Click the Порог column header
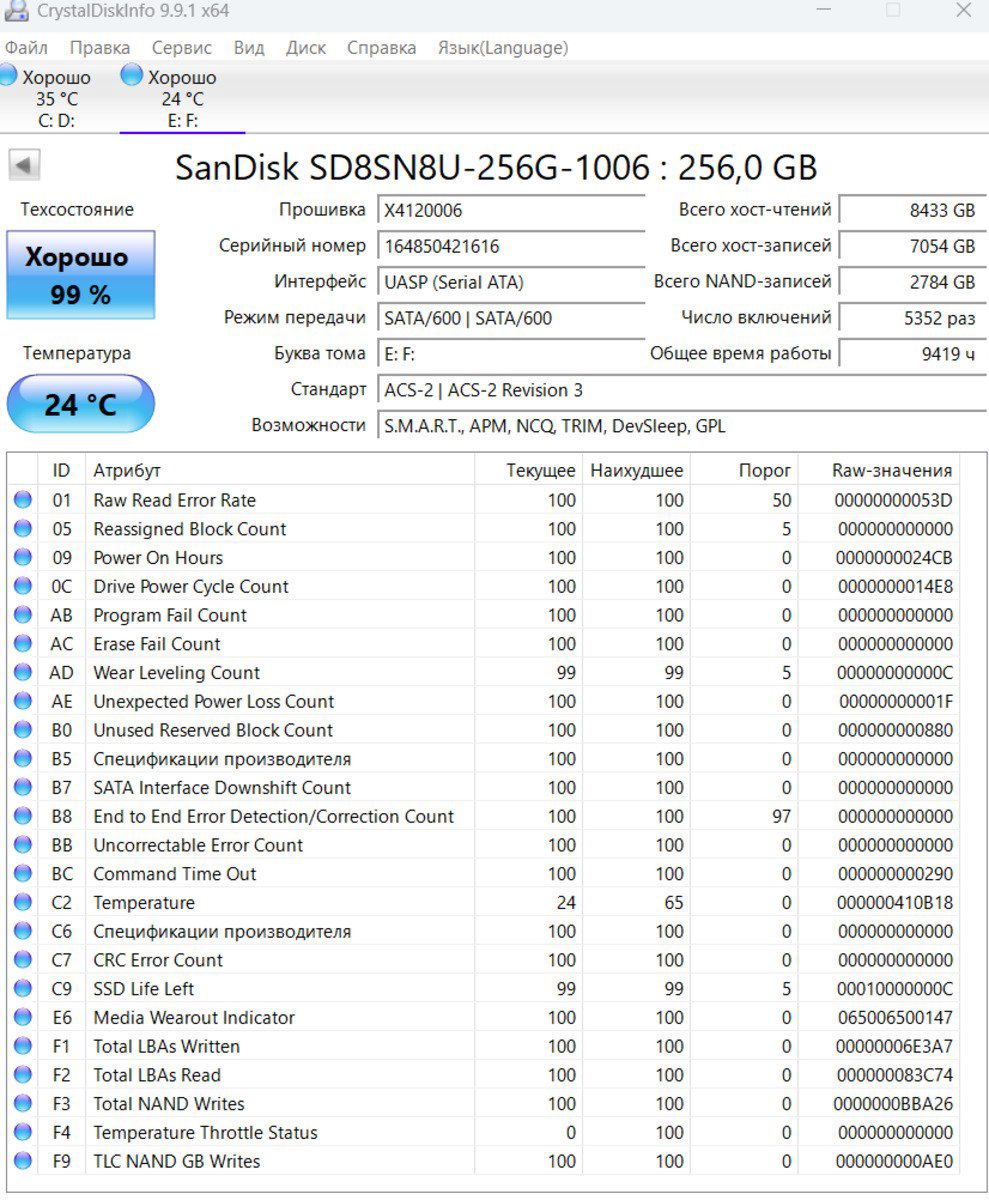Image resolution: width=989 pixels, height=1200 pixels. point(745,470)
